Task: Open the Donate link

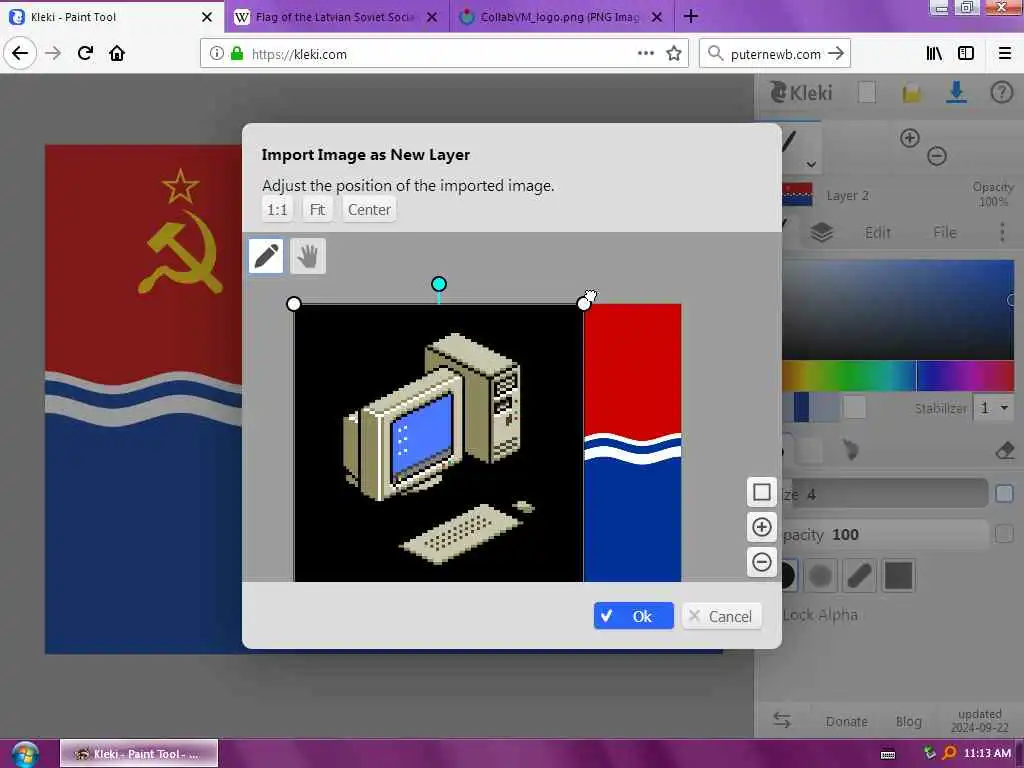Action: [x=846, y=721]
